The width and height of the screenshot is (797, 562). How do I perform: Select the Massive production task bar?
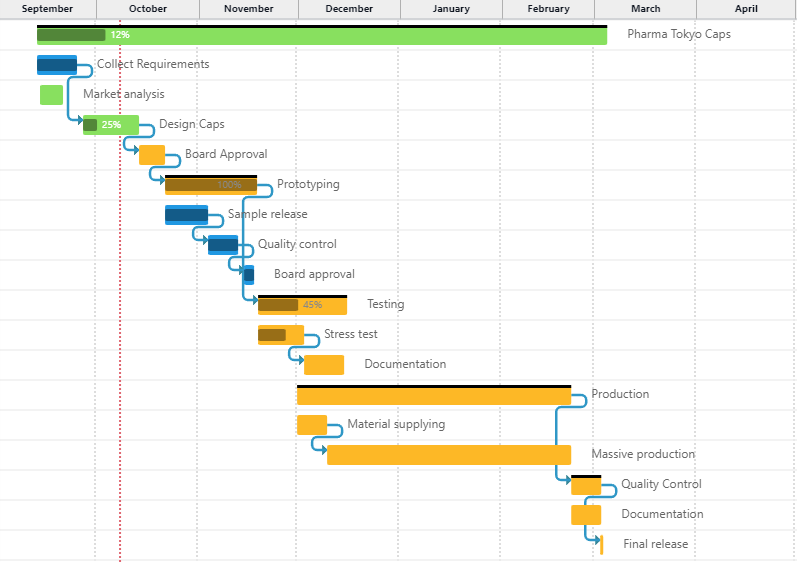[449, 455]
